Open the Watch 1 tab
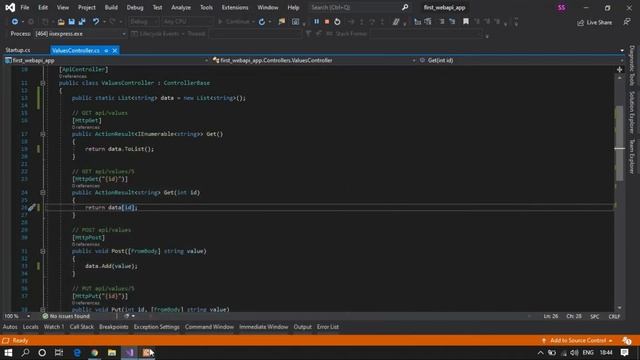This screenshot has height=360, width=640. click(x=54, y=327)
